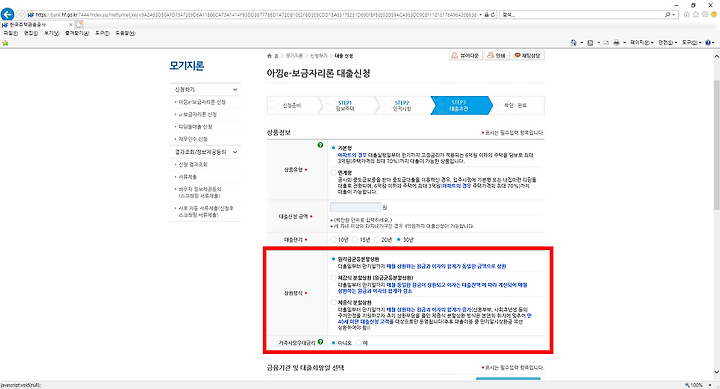The image size is (720, 389).
Task: Open browser settings gear icon
Action: [705, 15]
